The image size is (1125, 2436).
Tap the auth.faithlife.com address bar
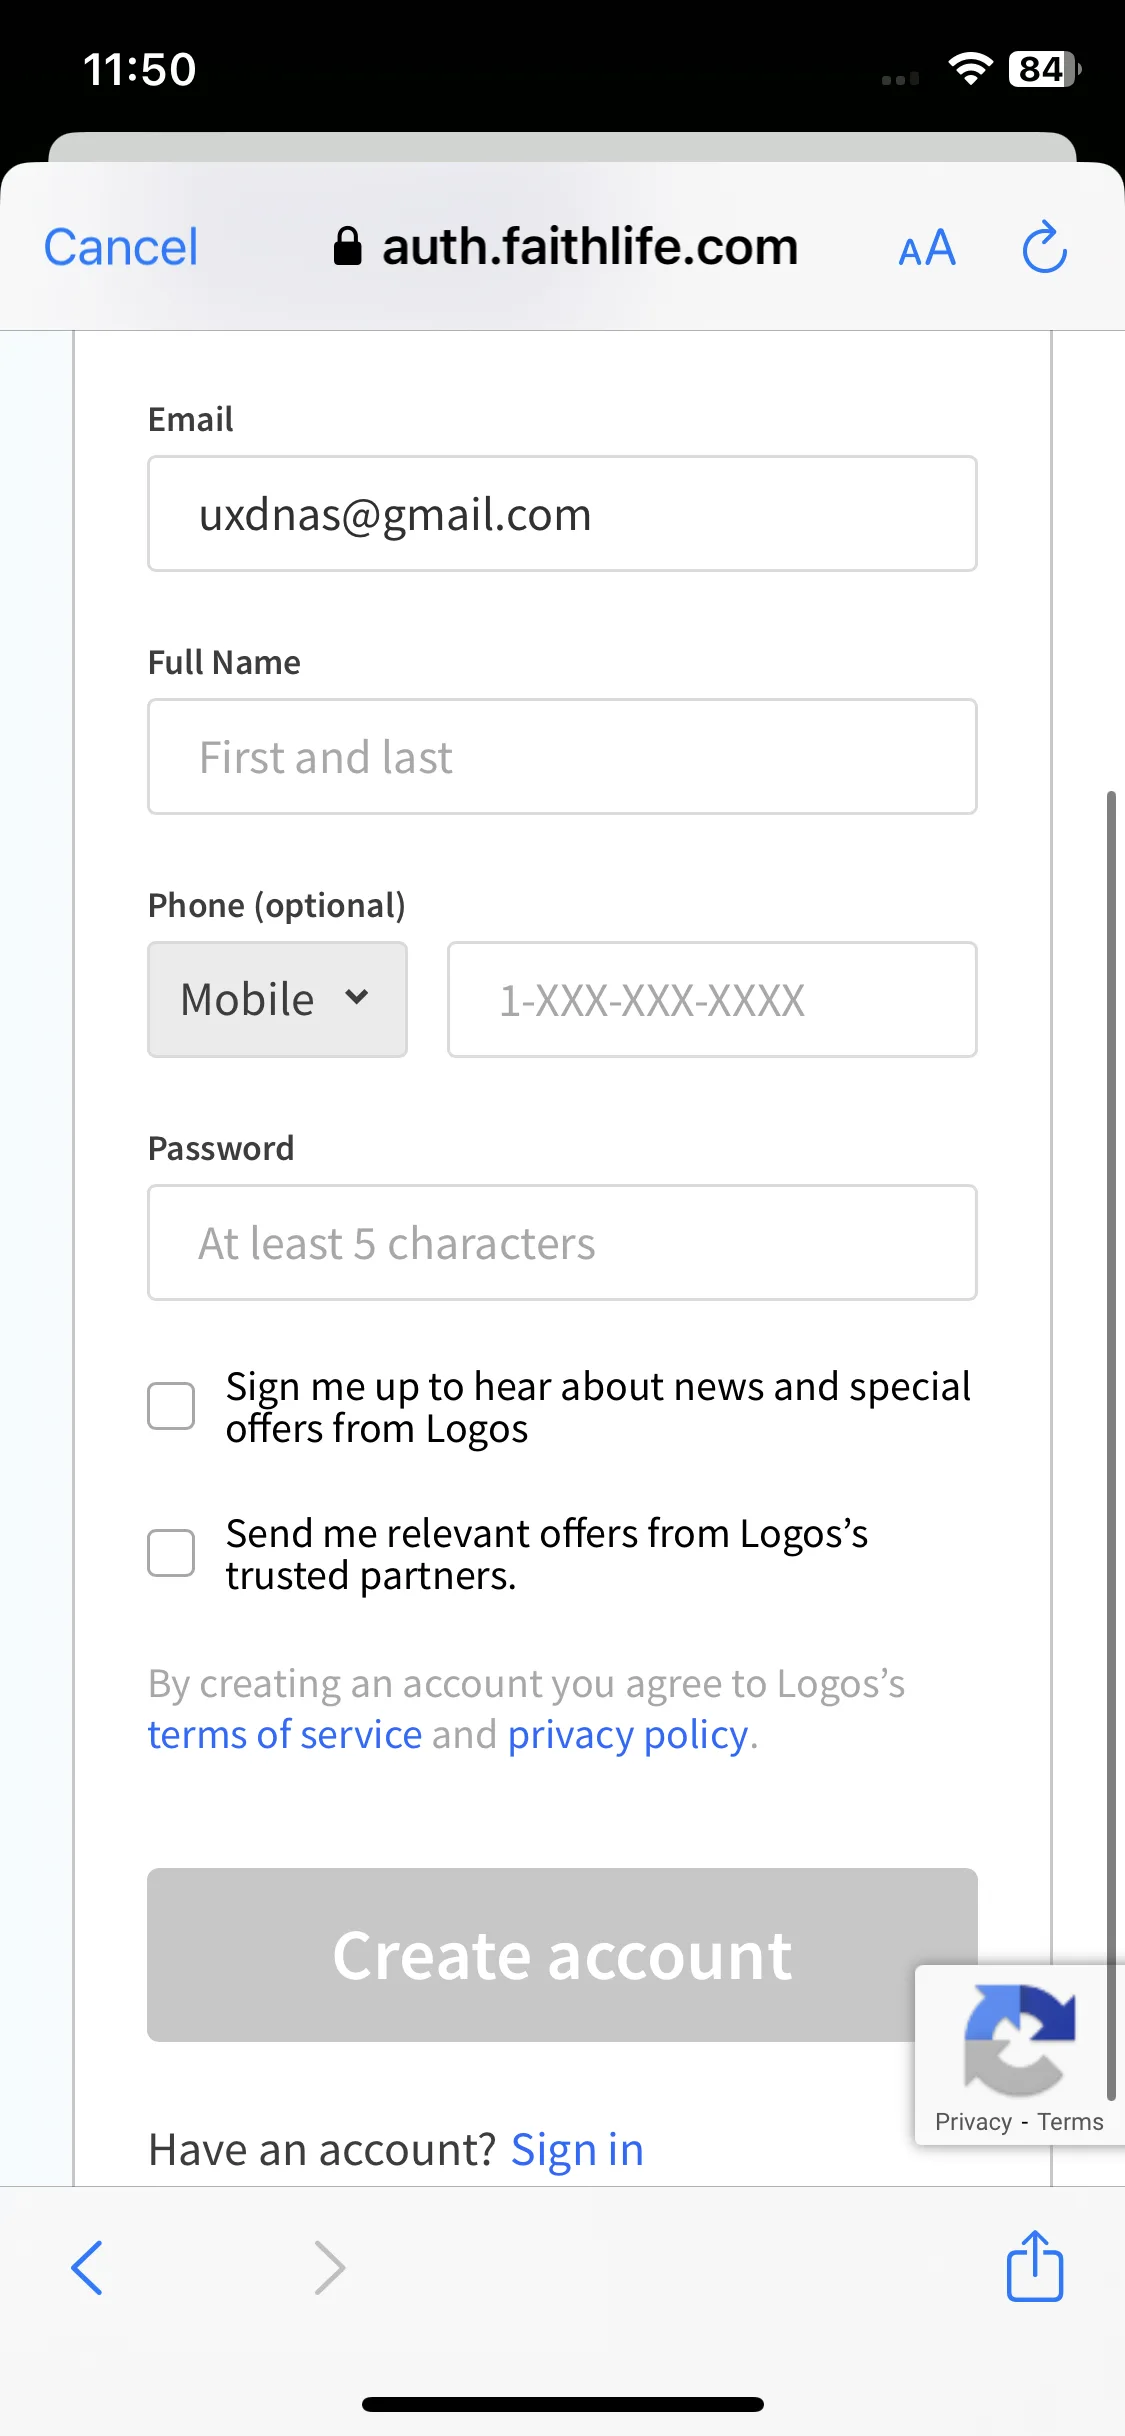pos(566,247)
